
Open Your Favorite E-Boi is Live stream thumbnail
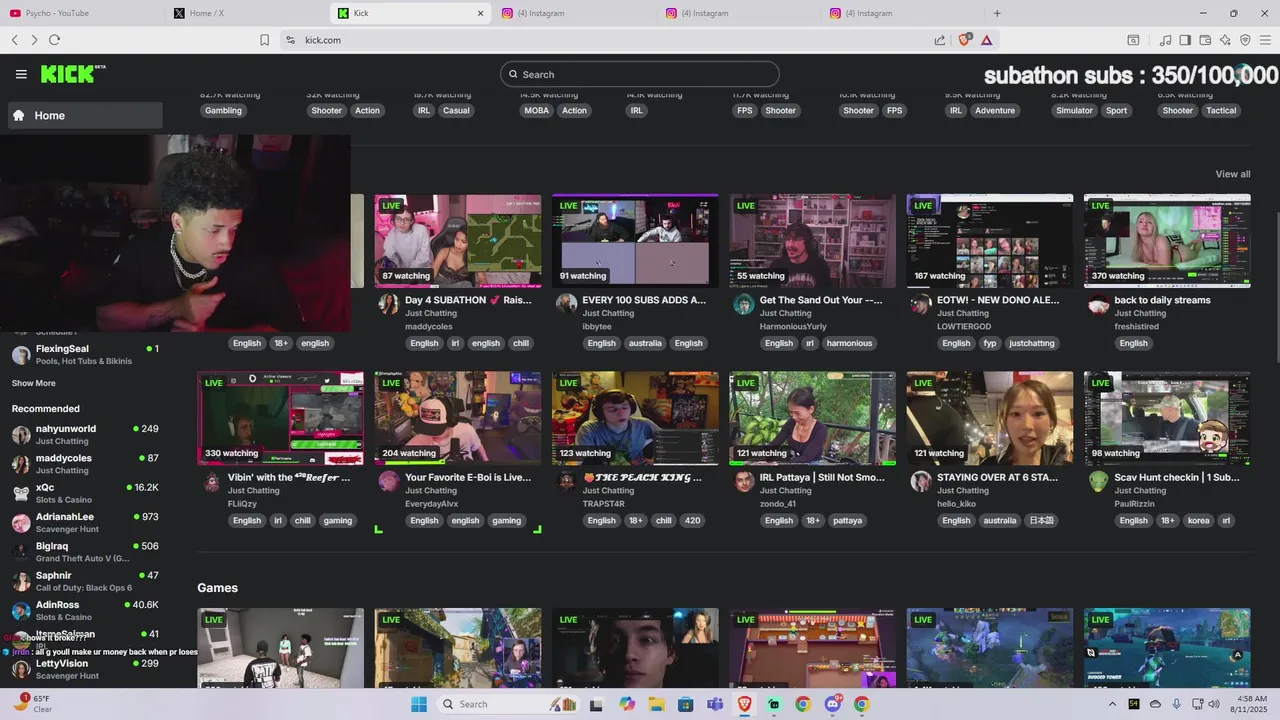(458, 418)
